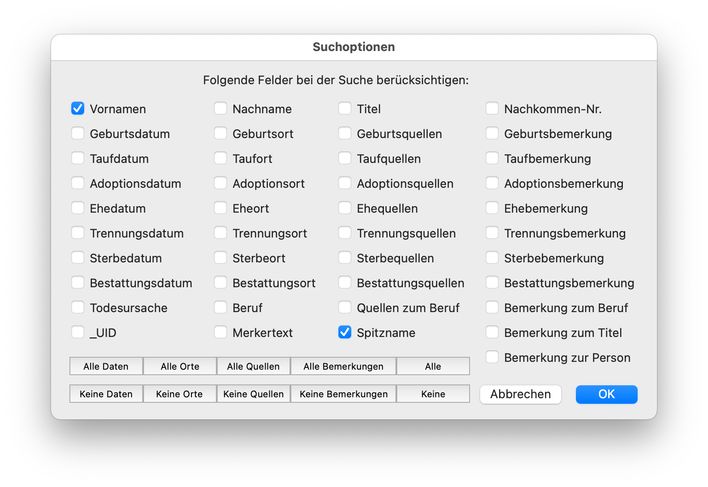The width and height of the screenshot is (708, 487).
Task: Uncheck the Vornamen checkbox
Action: 78,109
